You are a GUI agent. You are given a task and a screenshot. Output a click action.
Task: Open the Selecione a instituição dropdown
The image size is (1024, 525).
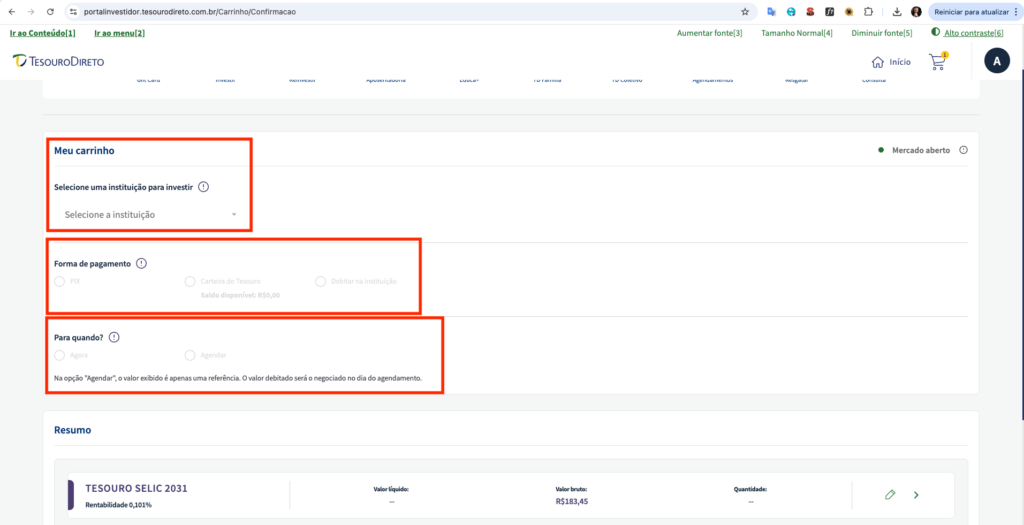pyautogui.click(x=150, y=214)
